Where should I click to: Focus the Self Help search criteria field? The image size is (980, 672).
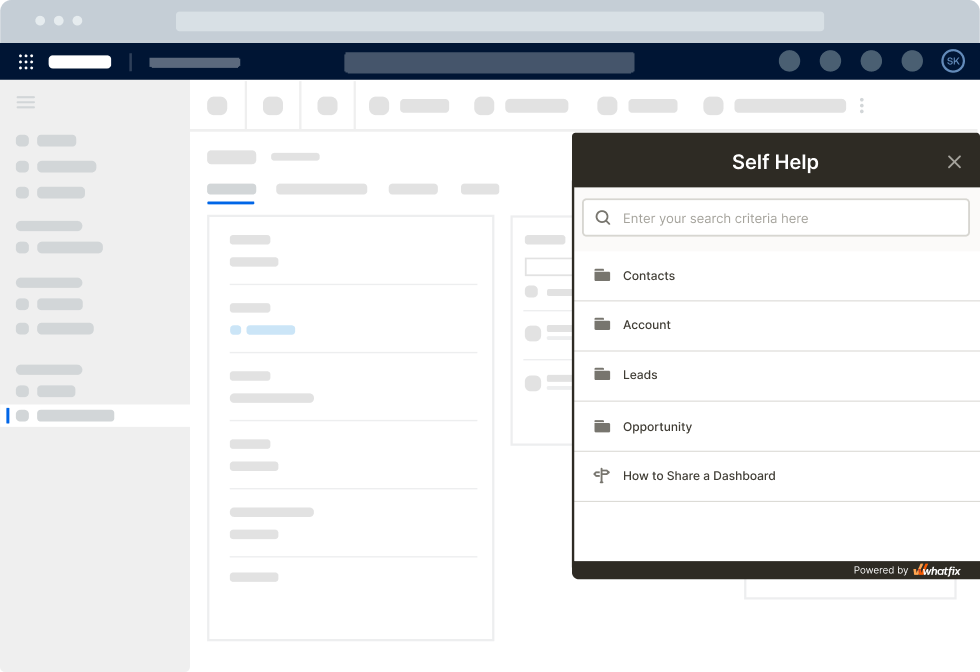tap(776, 218)
